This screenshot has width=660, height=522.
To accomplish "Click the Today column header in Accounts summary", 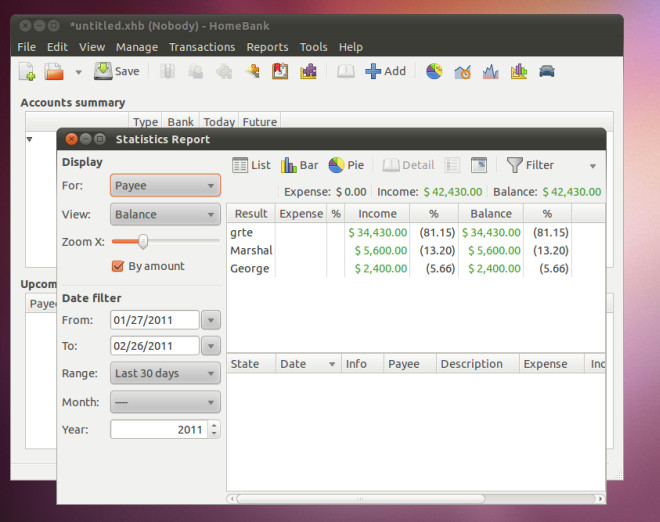I will pos(219,122).
